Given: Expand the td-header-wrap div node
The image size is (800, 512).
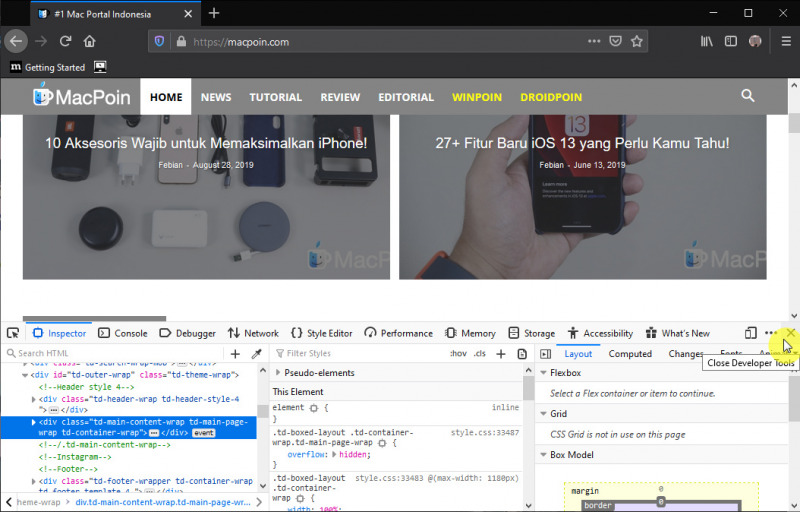Looking at the screenshot, I should pyautogui.click(x=34, y=399).
